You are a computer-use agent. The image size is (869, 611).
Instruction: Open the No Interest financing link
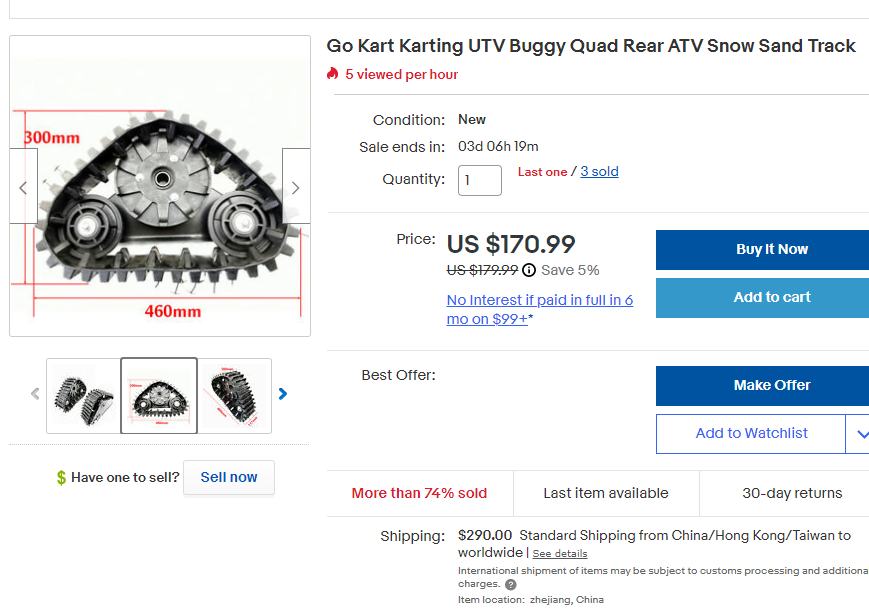pos(540,309)
